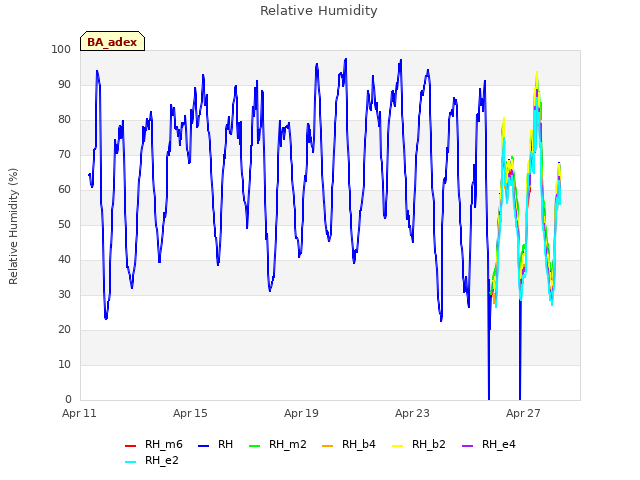Click the 0 y-axis tick label
Screen dimensions: 640x480
click(68, 400)
